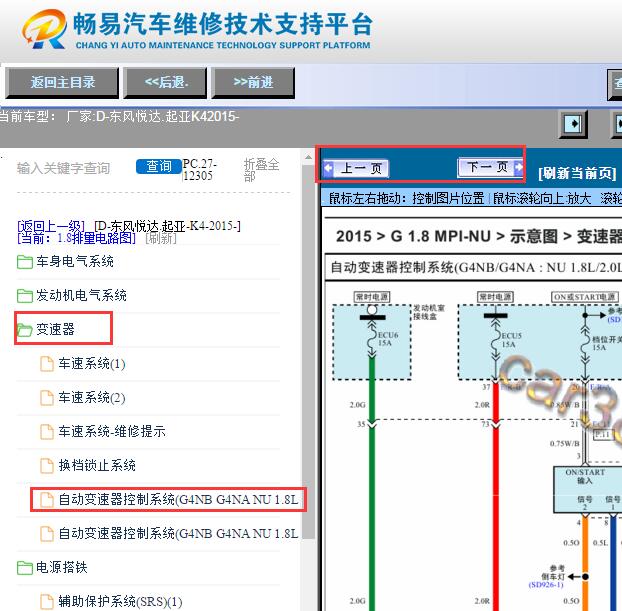
Task: Click the 车速系统(1) page icon
Action: [x=47, y=364]
